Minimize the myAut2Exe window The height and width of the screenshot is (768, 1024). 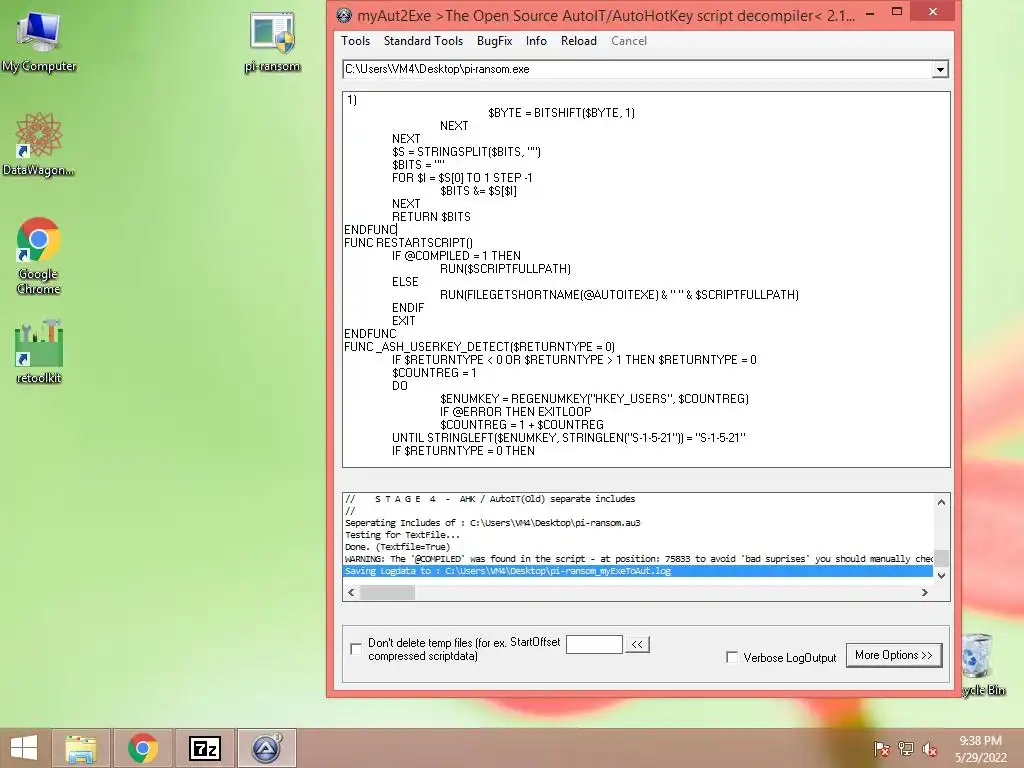pos(870,13)
